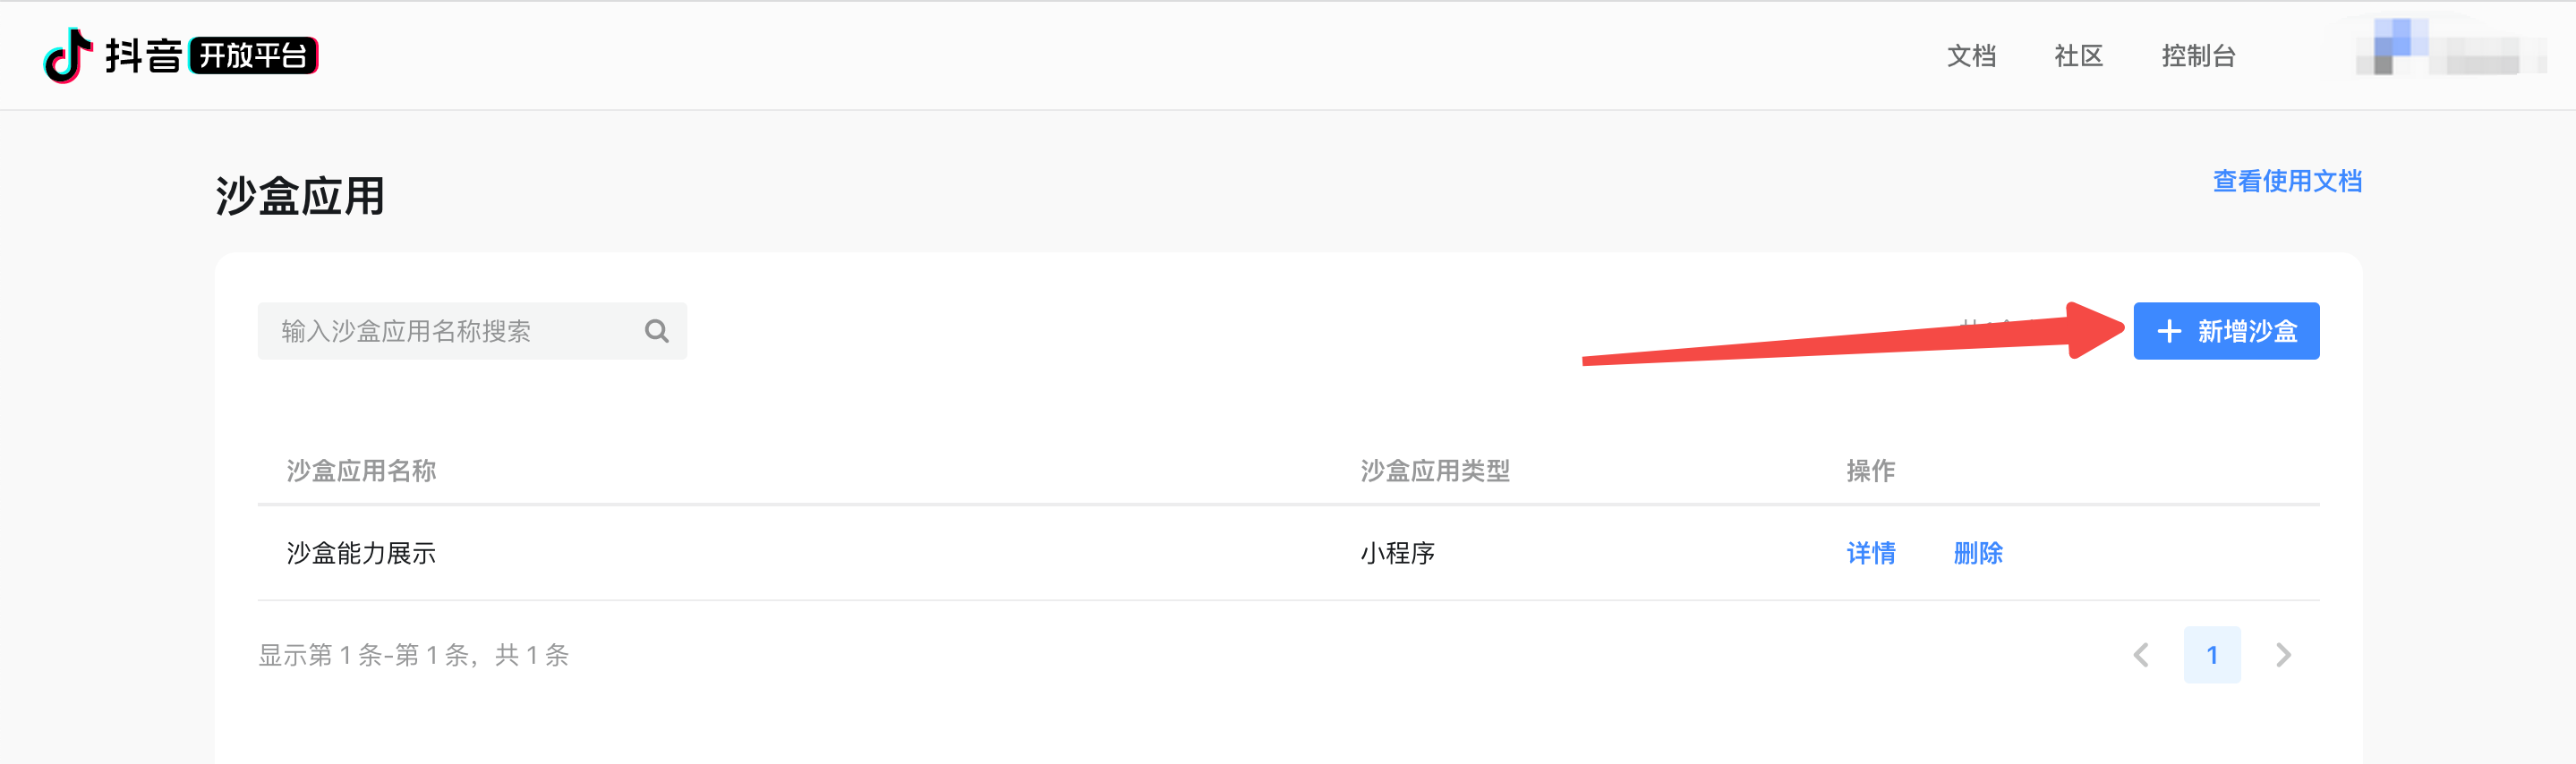Open the 控制台 menu
This screenshot has height=764, width=2576.
2198,56
